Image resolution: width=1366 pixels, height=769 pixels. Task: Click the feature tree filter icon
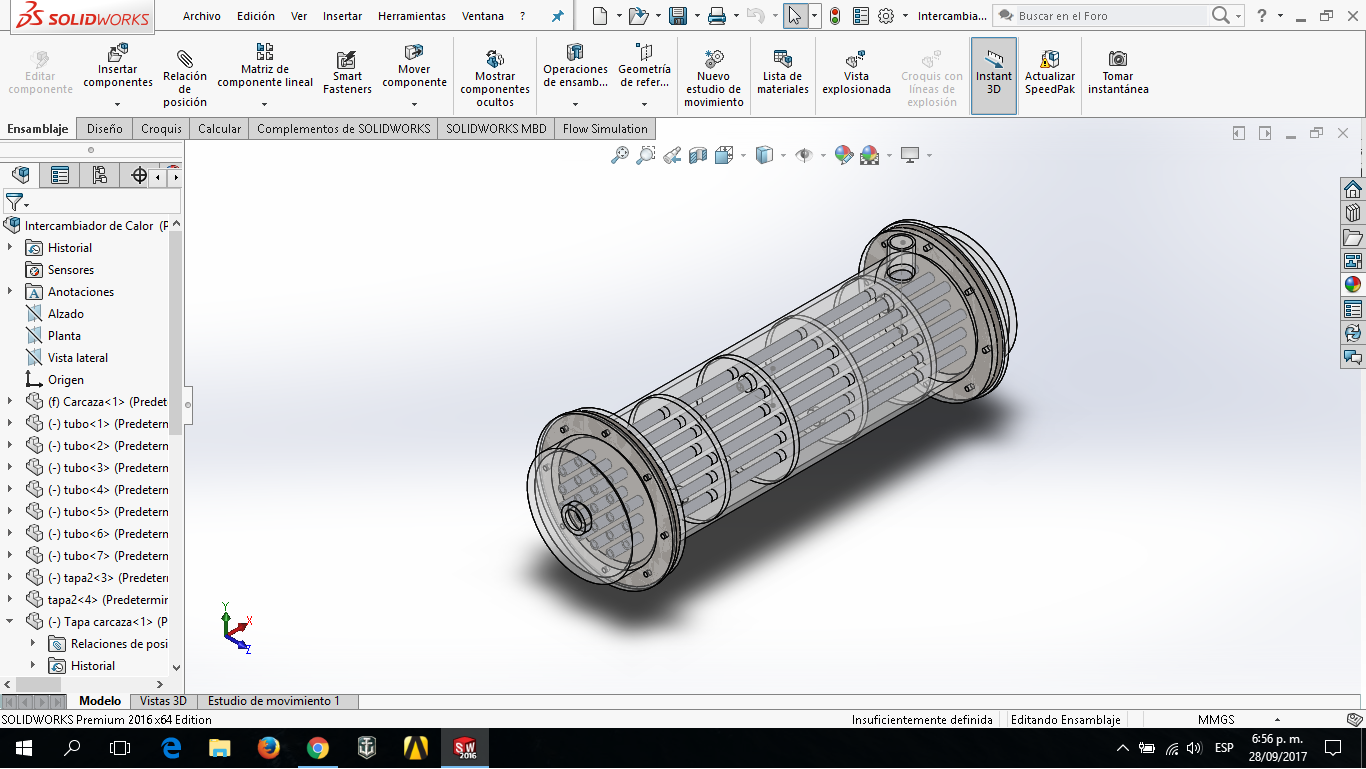(15, 202)
